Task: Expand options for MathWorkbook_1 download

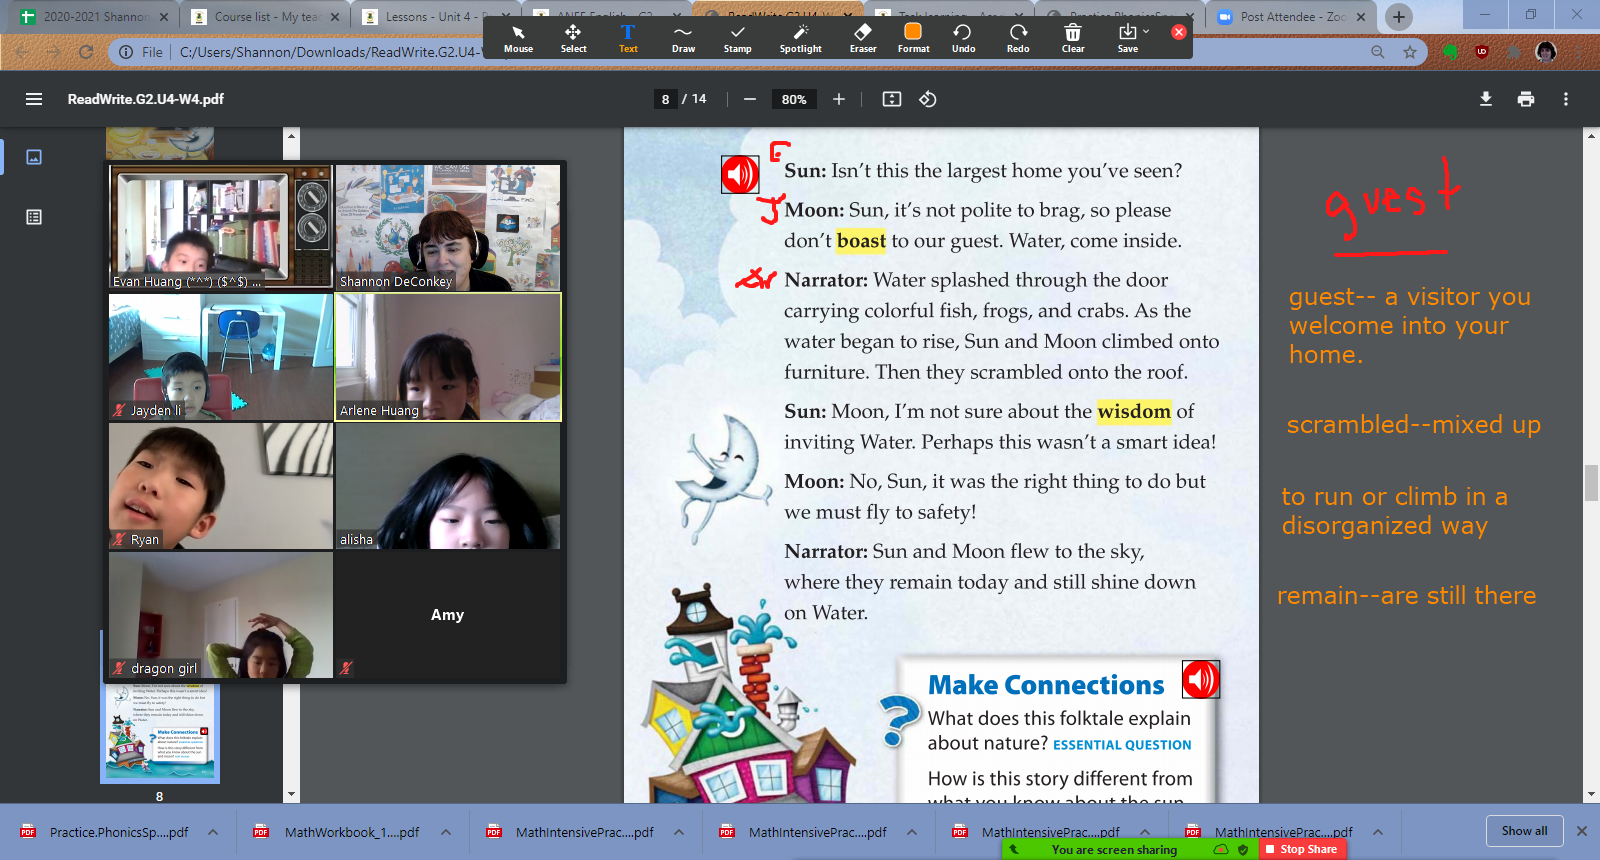Action: coord(446,832)
